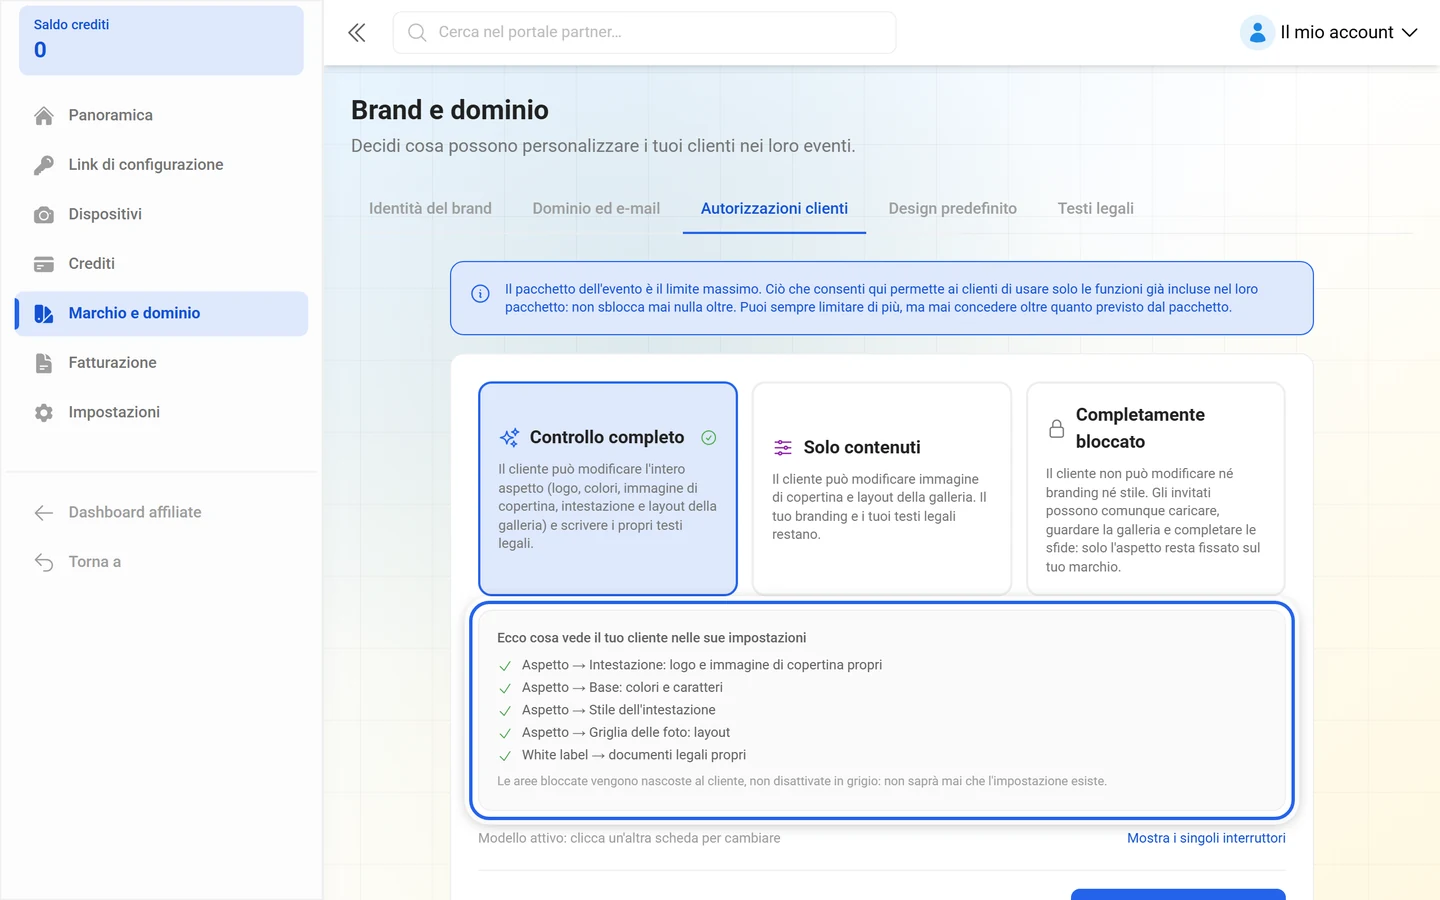
Task: Go to Dispositivi in the sidebar
Action: pos(161,214)
